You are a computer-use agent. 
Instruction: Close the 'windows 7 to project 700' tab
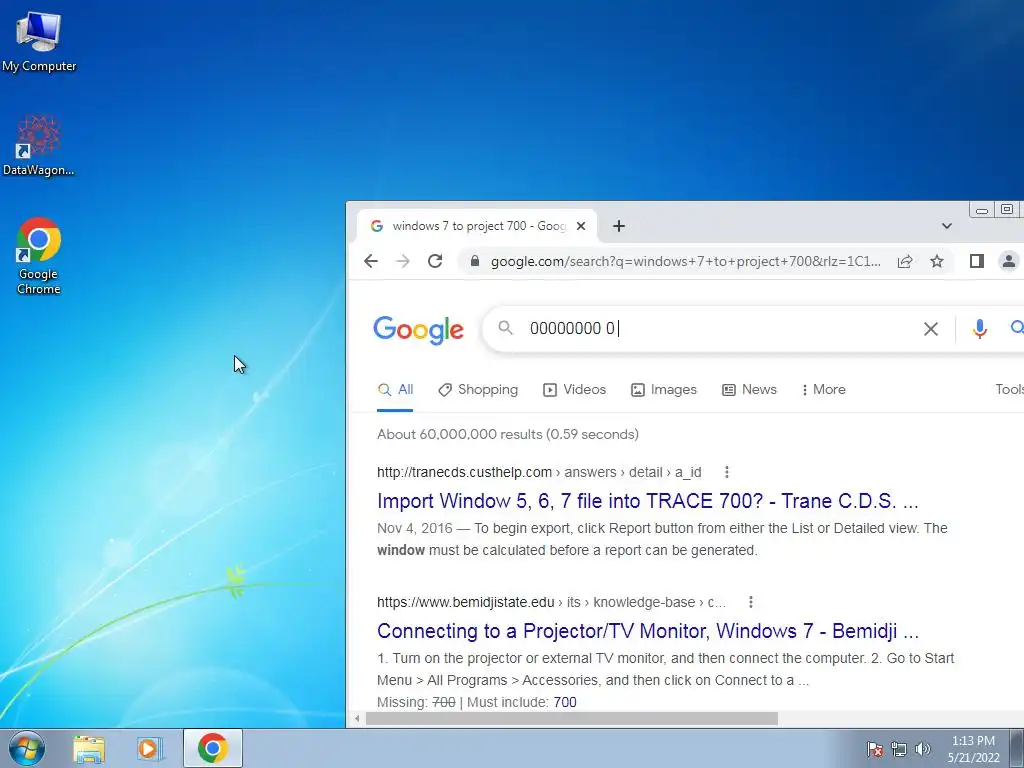[x=581, y=226]
